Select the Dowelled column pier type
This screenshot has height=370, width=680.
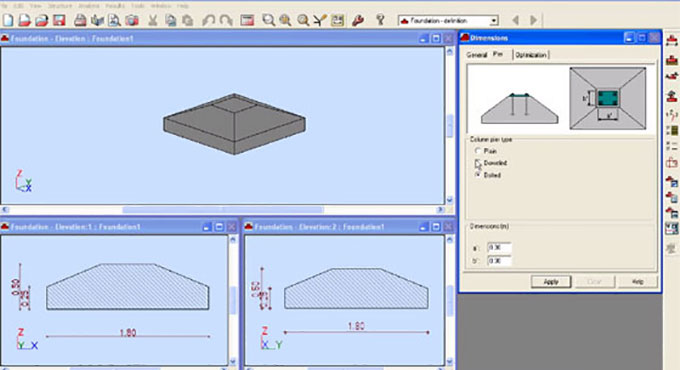click(478, 163)
